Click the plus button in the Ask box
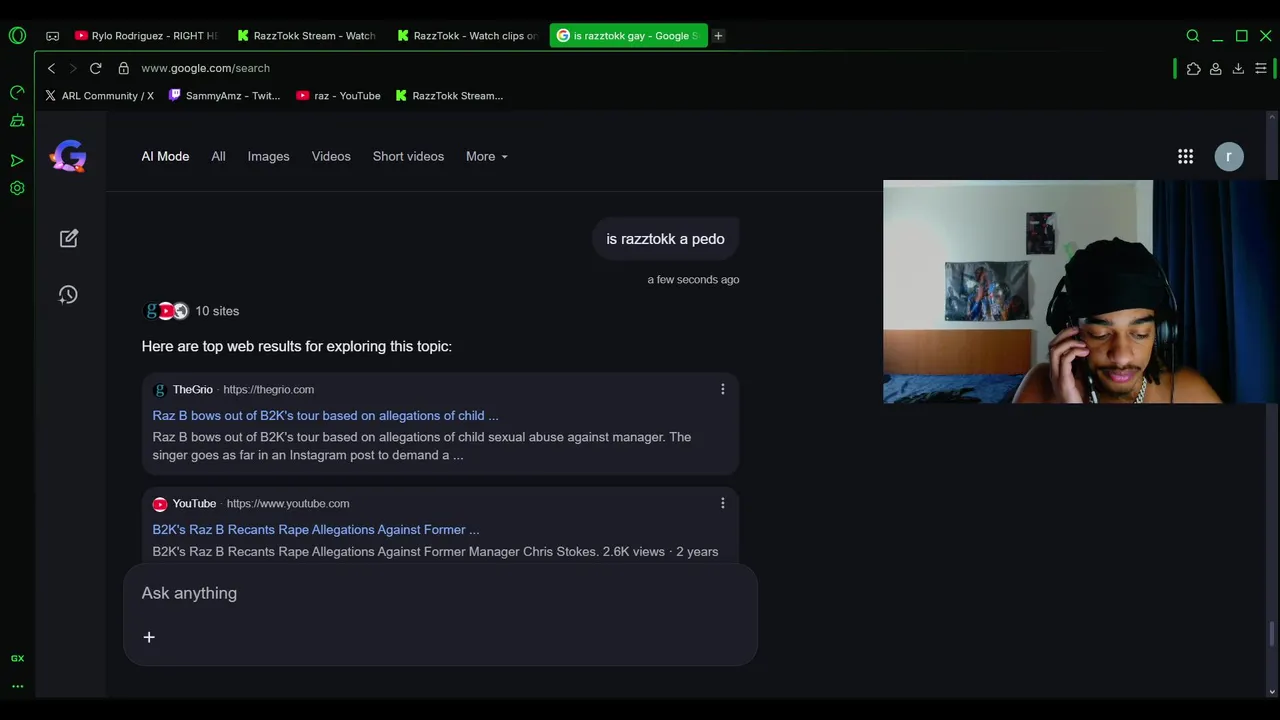Screen dimensions: 1280x720 [x=149, y=637]
